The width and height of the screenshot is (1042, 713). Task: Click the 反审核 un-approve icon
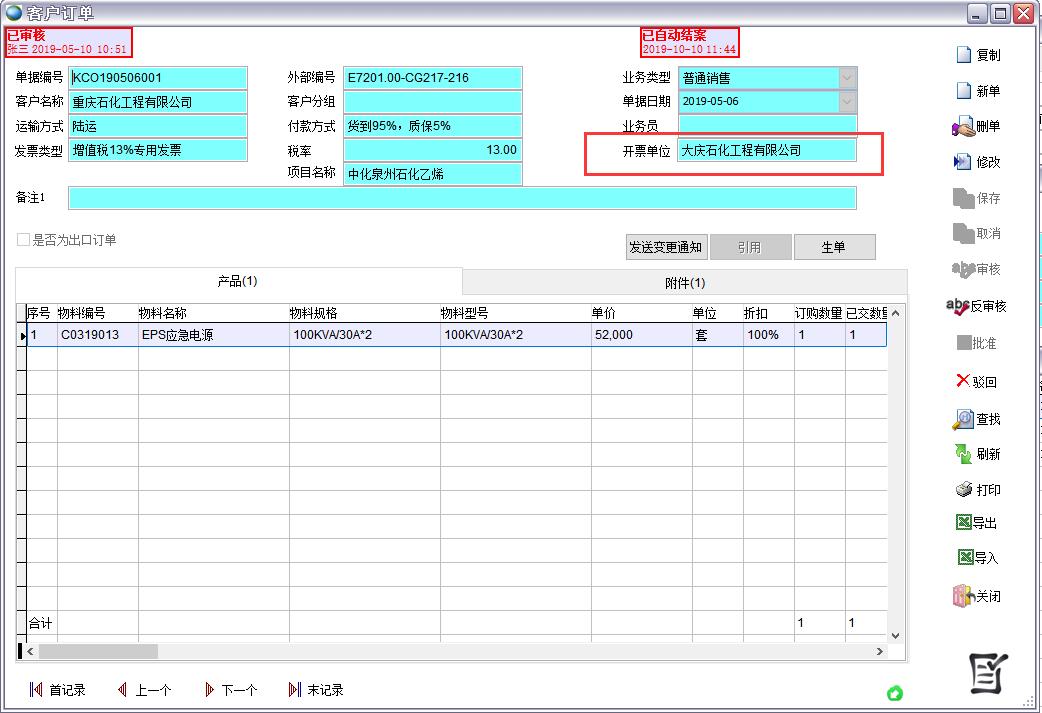point(959,306)
